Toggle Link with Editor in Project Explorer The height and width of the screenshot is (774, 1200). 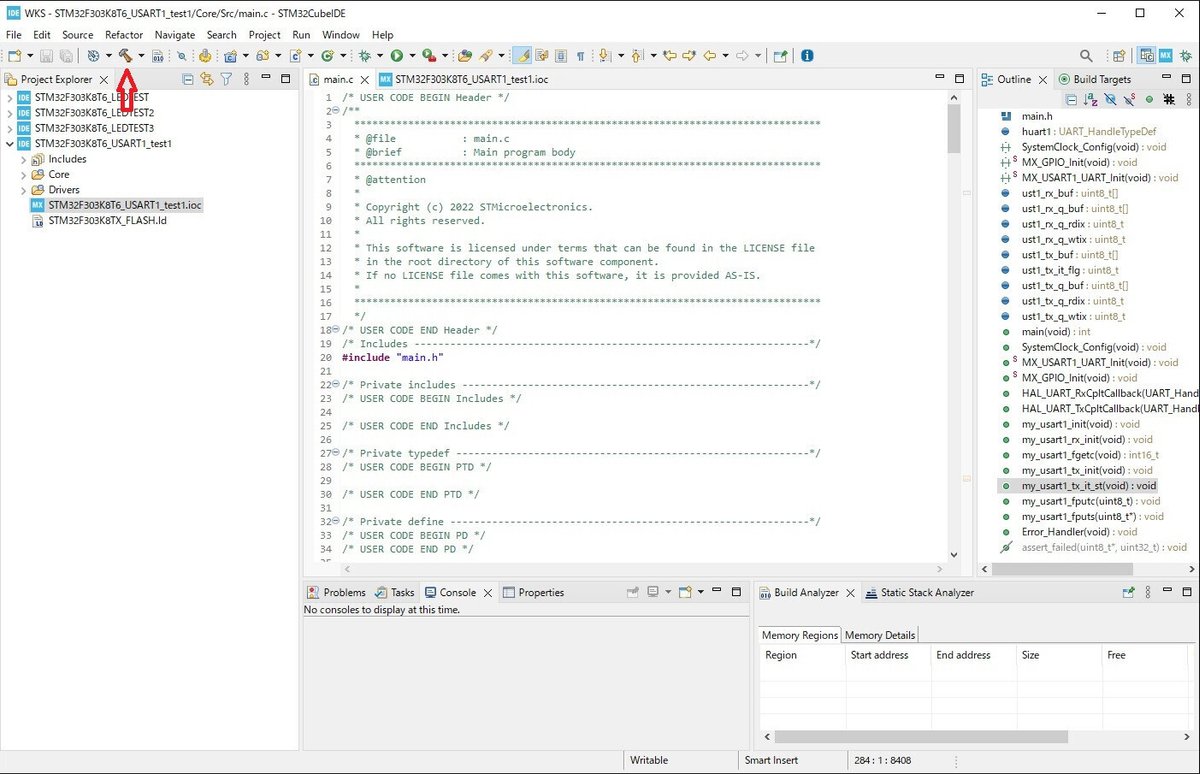207,79
